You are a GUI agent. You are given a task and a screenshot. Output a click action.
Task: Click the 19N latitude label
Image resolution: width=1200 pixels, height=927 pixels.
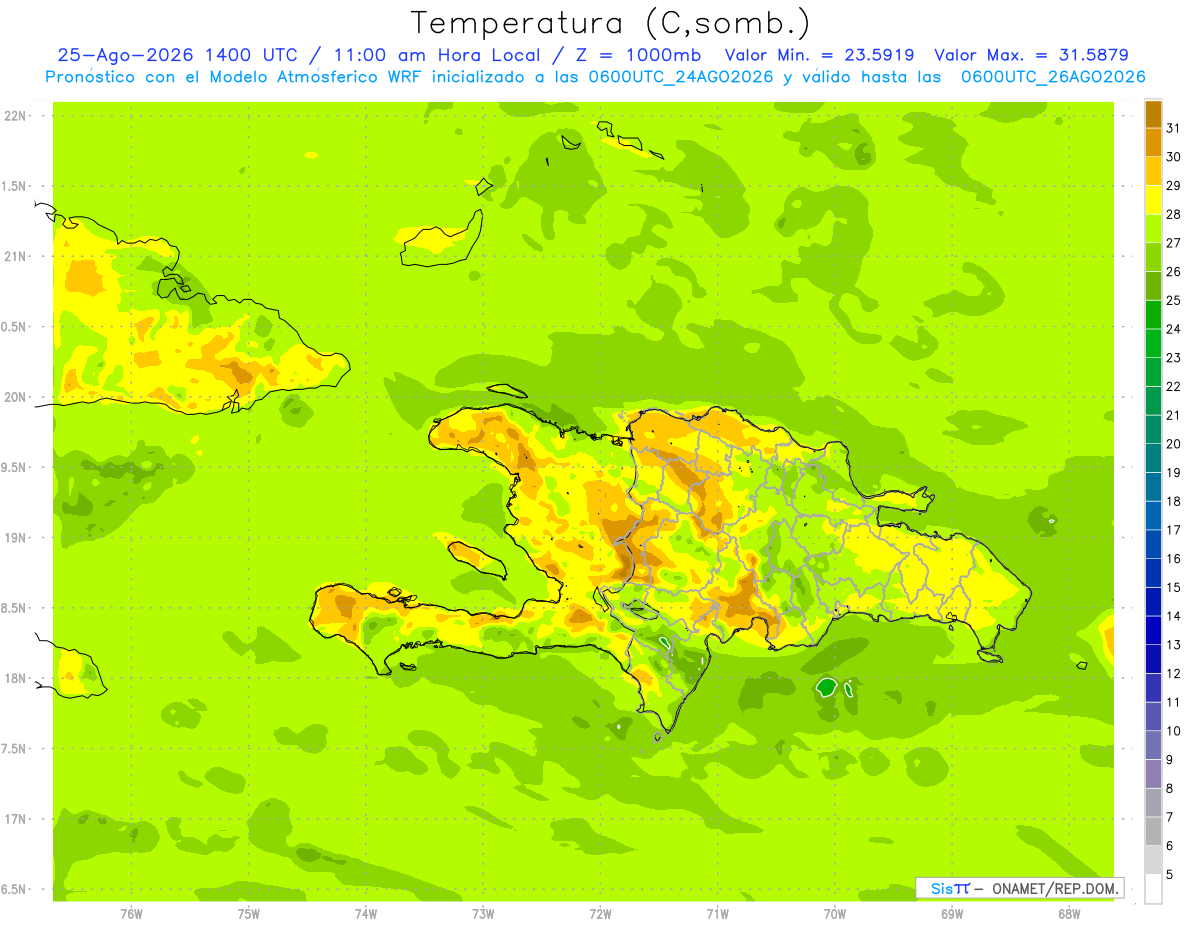tap(17, 537)
